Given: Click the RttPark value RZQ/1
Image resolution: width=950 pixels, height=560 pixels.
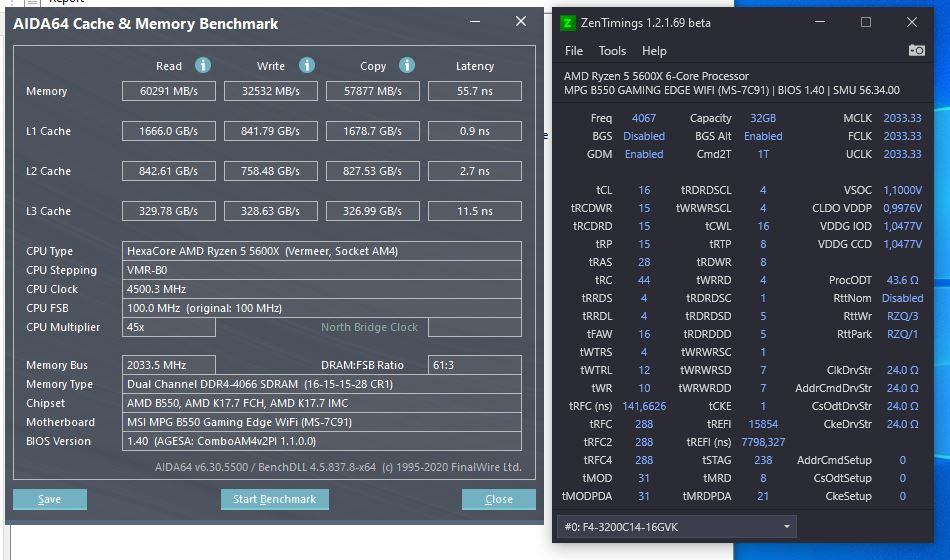Looking at the screenshot, I should (902, 334).
